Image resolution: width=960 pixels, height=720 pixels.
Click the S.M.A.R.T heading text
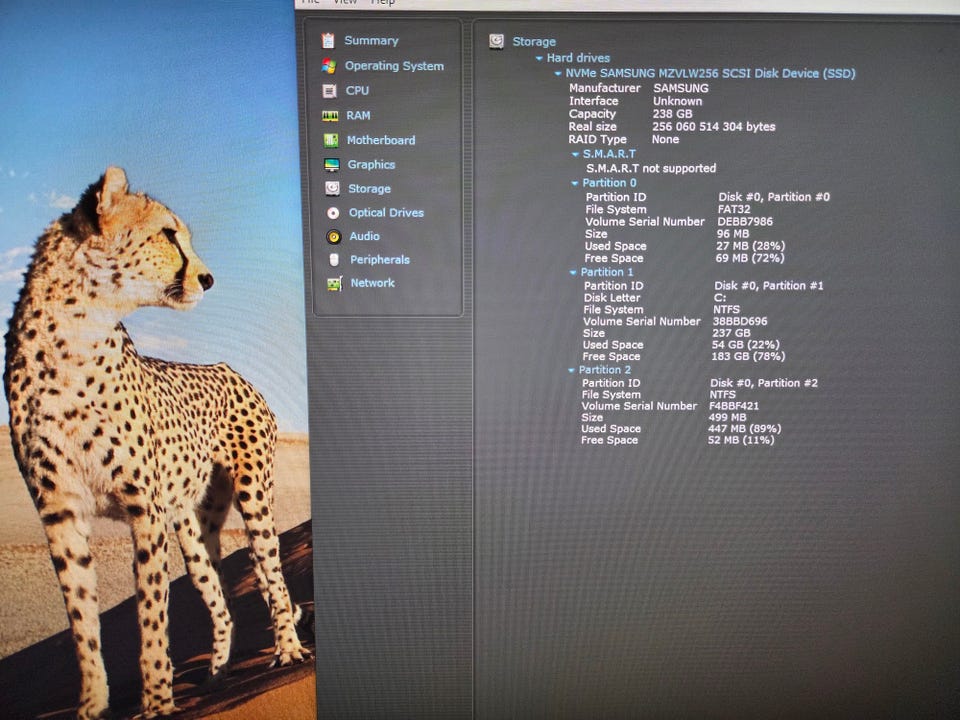[609, 154]
